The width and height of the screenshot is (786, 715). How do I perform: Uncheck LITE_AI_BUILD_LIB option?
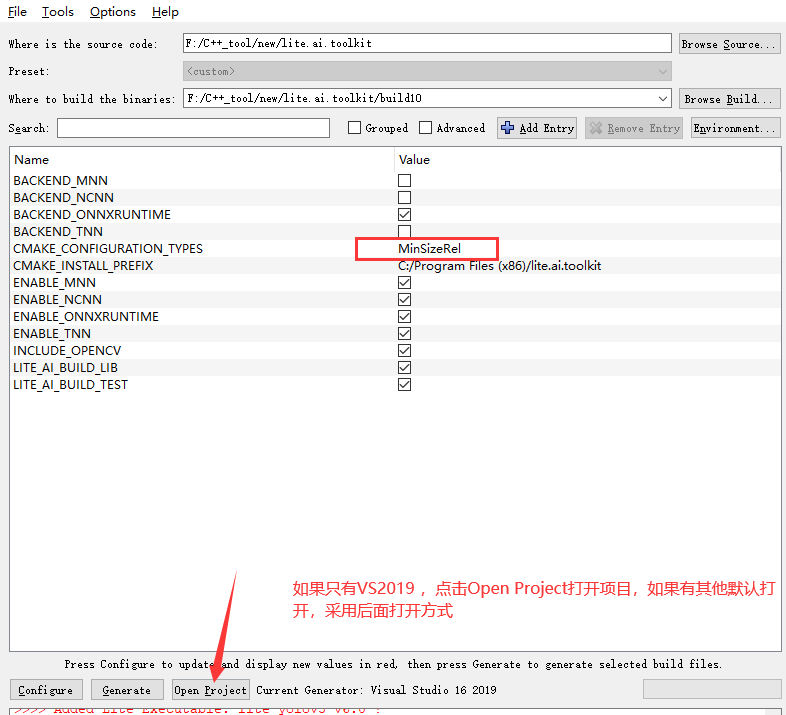(x=405, y=368)
